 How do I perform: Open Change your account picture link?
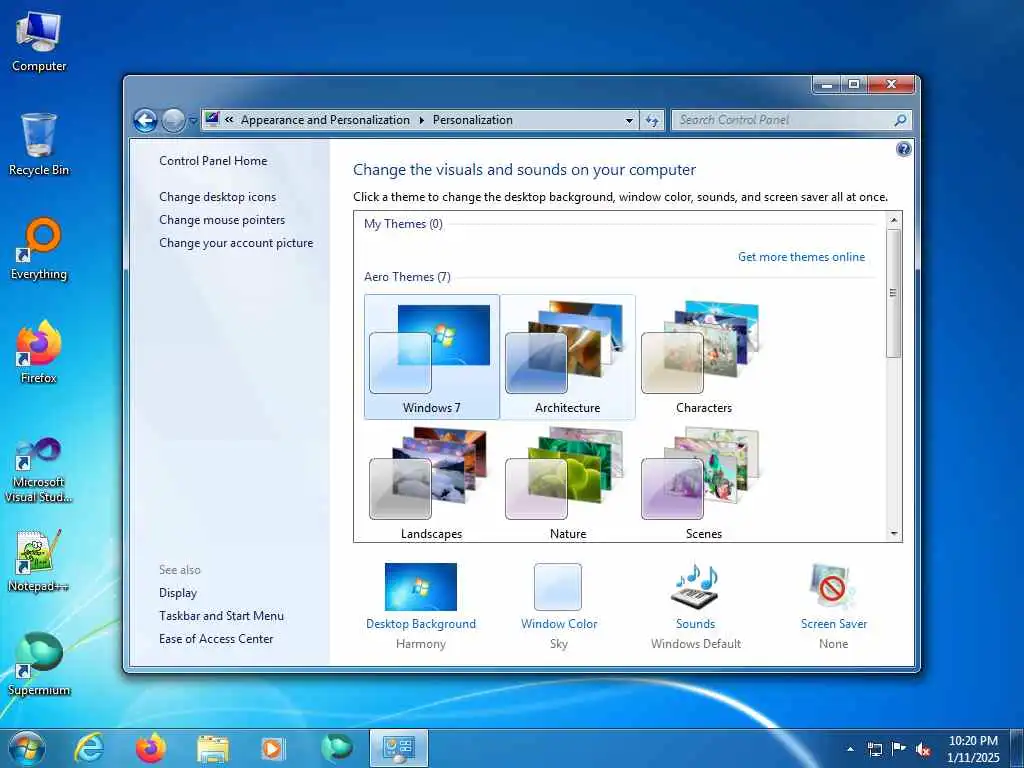[236, 243]
